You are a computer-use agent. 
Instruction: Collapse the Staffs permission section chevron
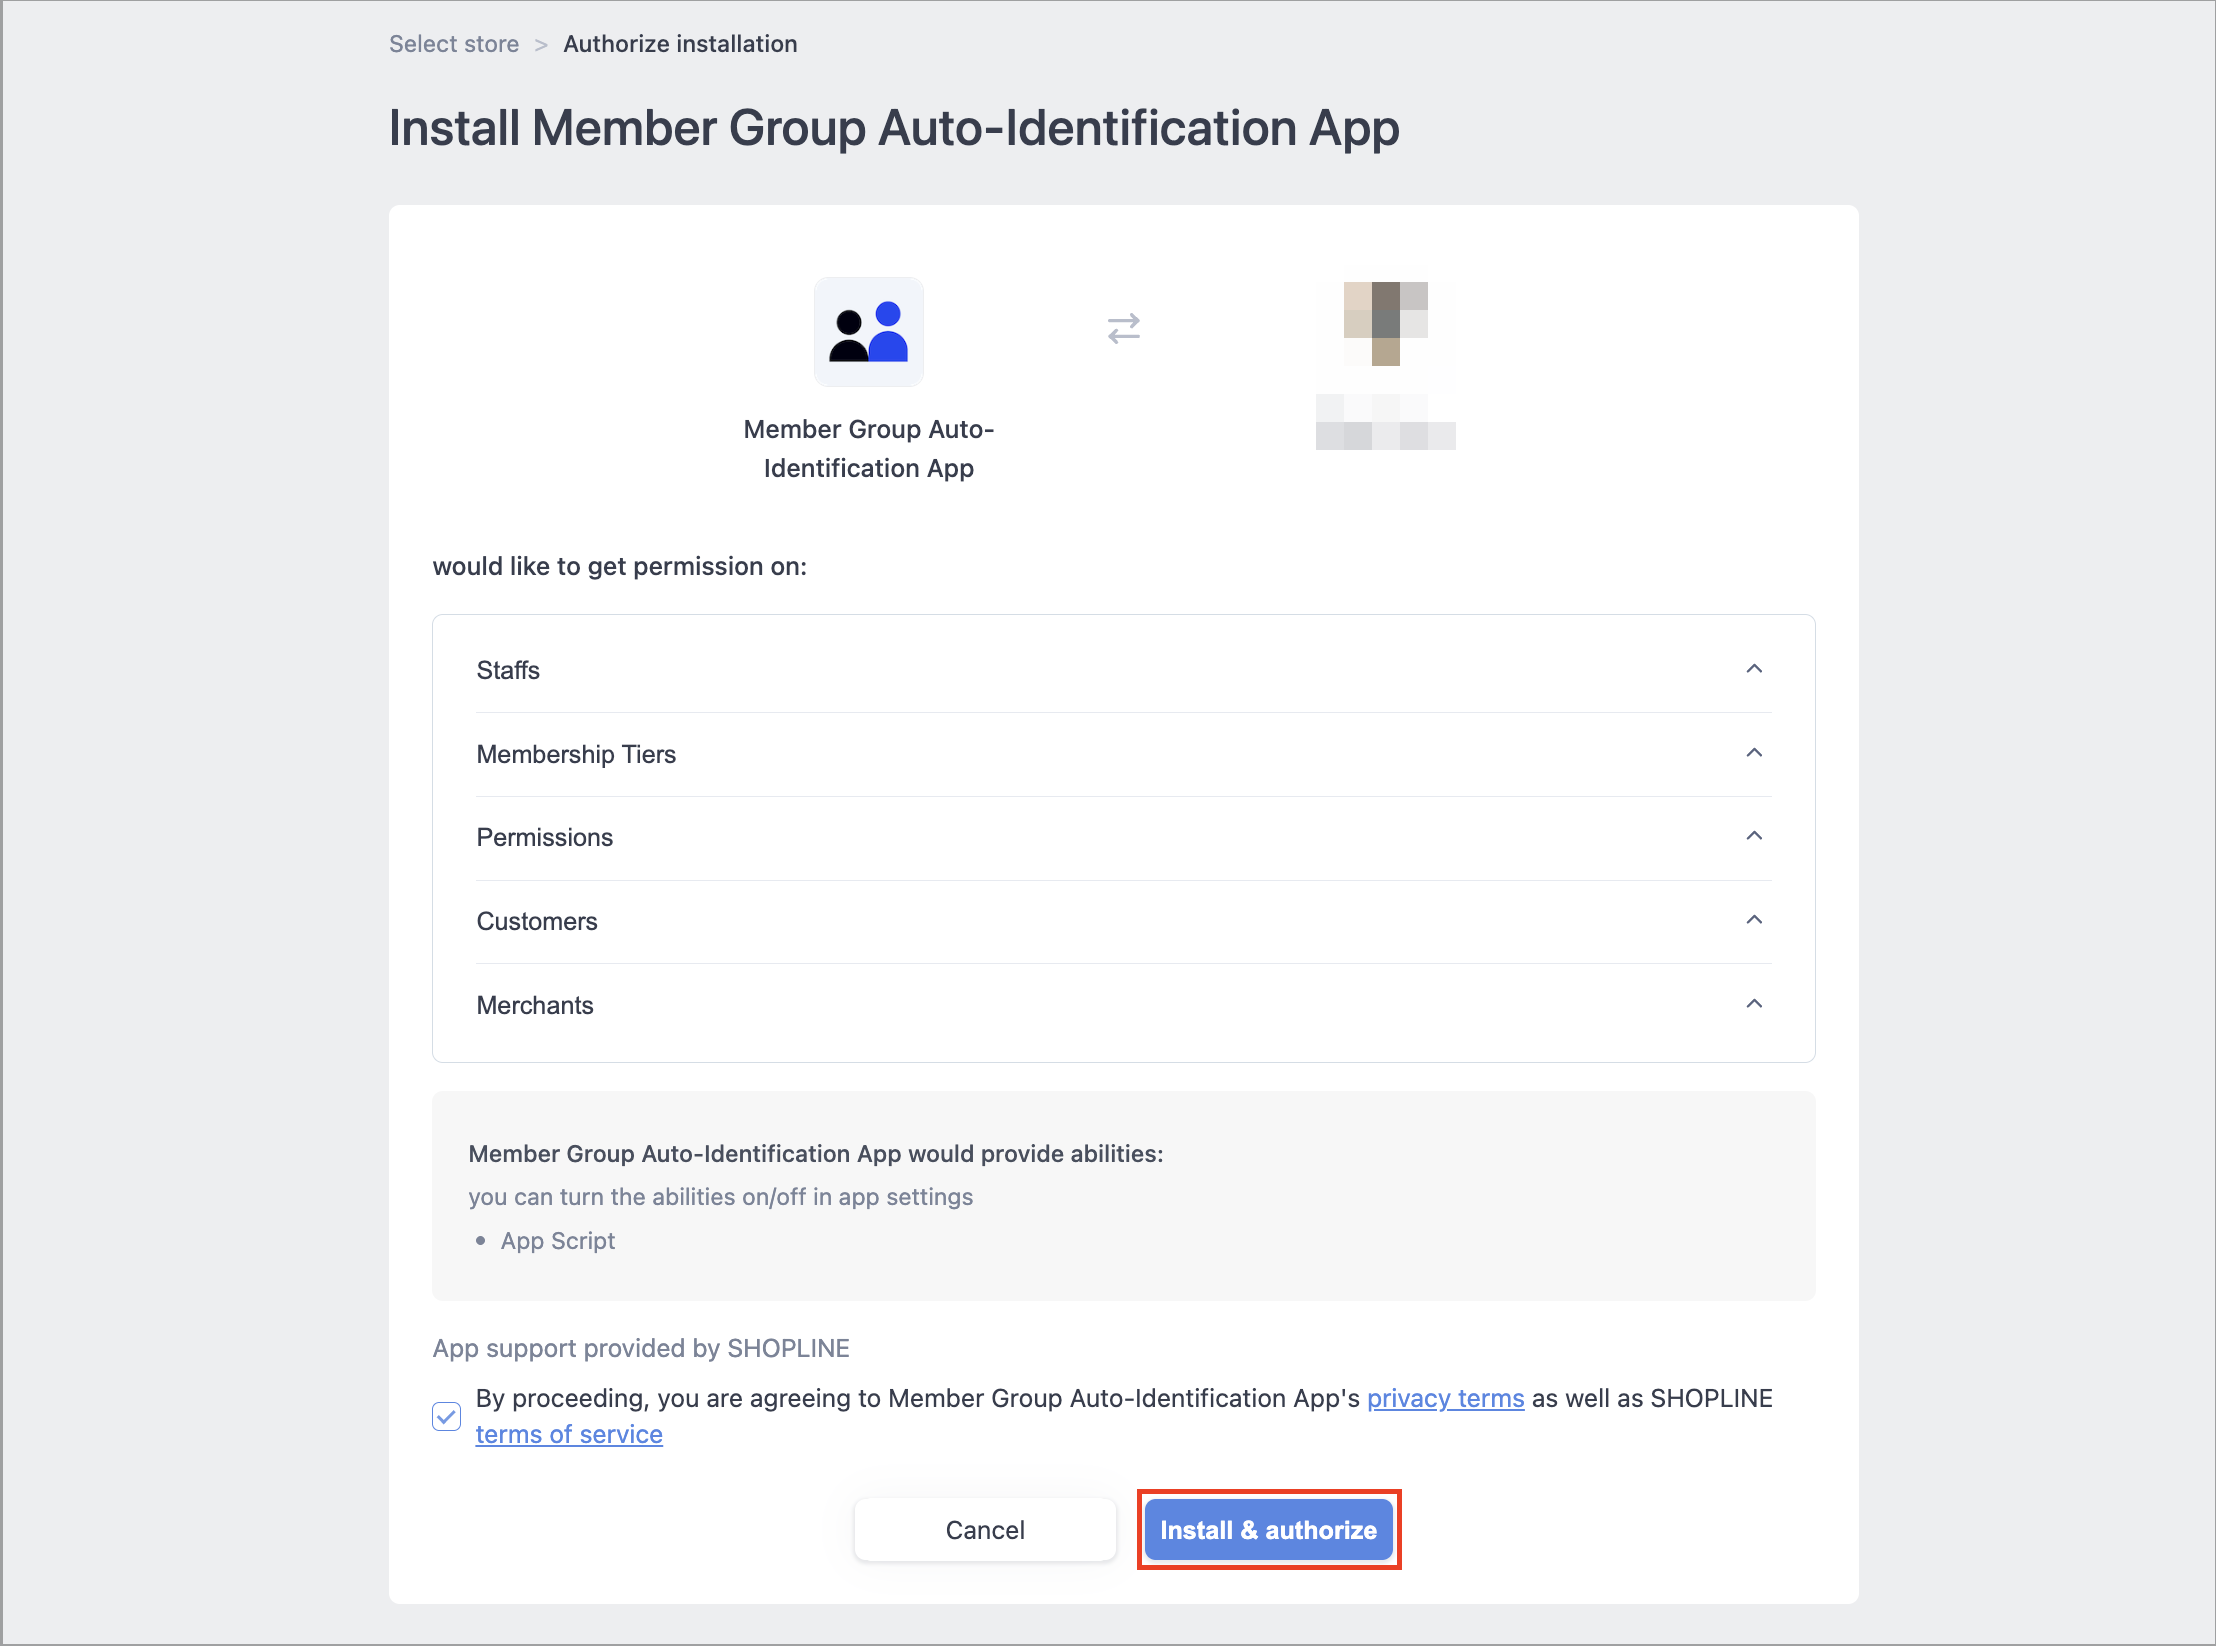coord(1754,669)
